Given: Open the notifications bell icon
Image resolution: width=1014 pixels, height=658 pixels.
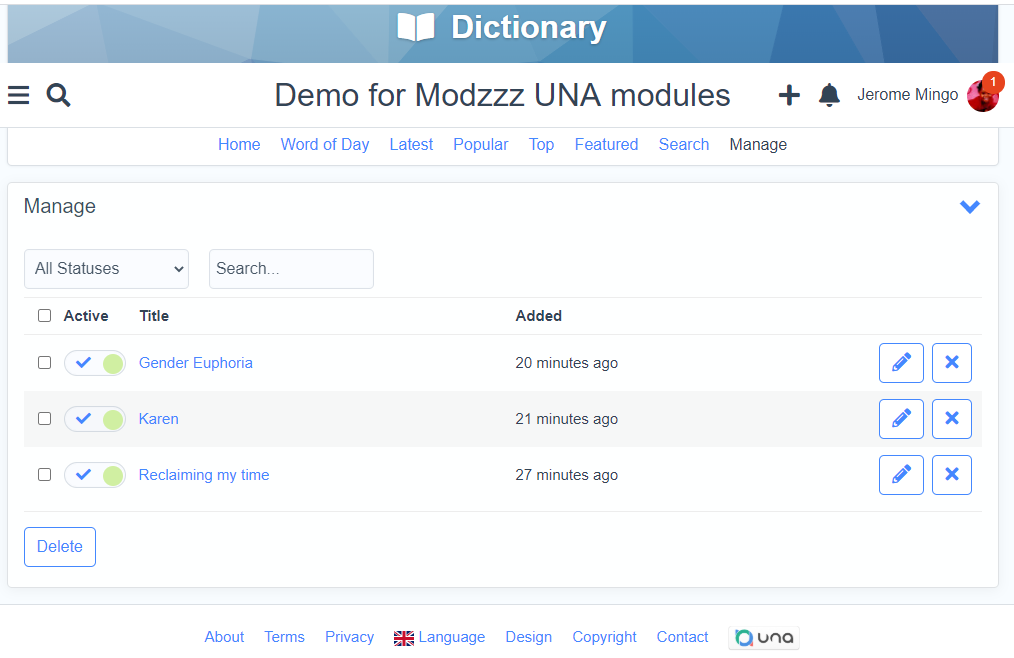Looking at the screenshot, I should (829, 95).
